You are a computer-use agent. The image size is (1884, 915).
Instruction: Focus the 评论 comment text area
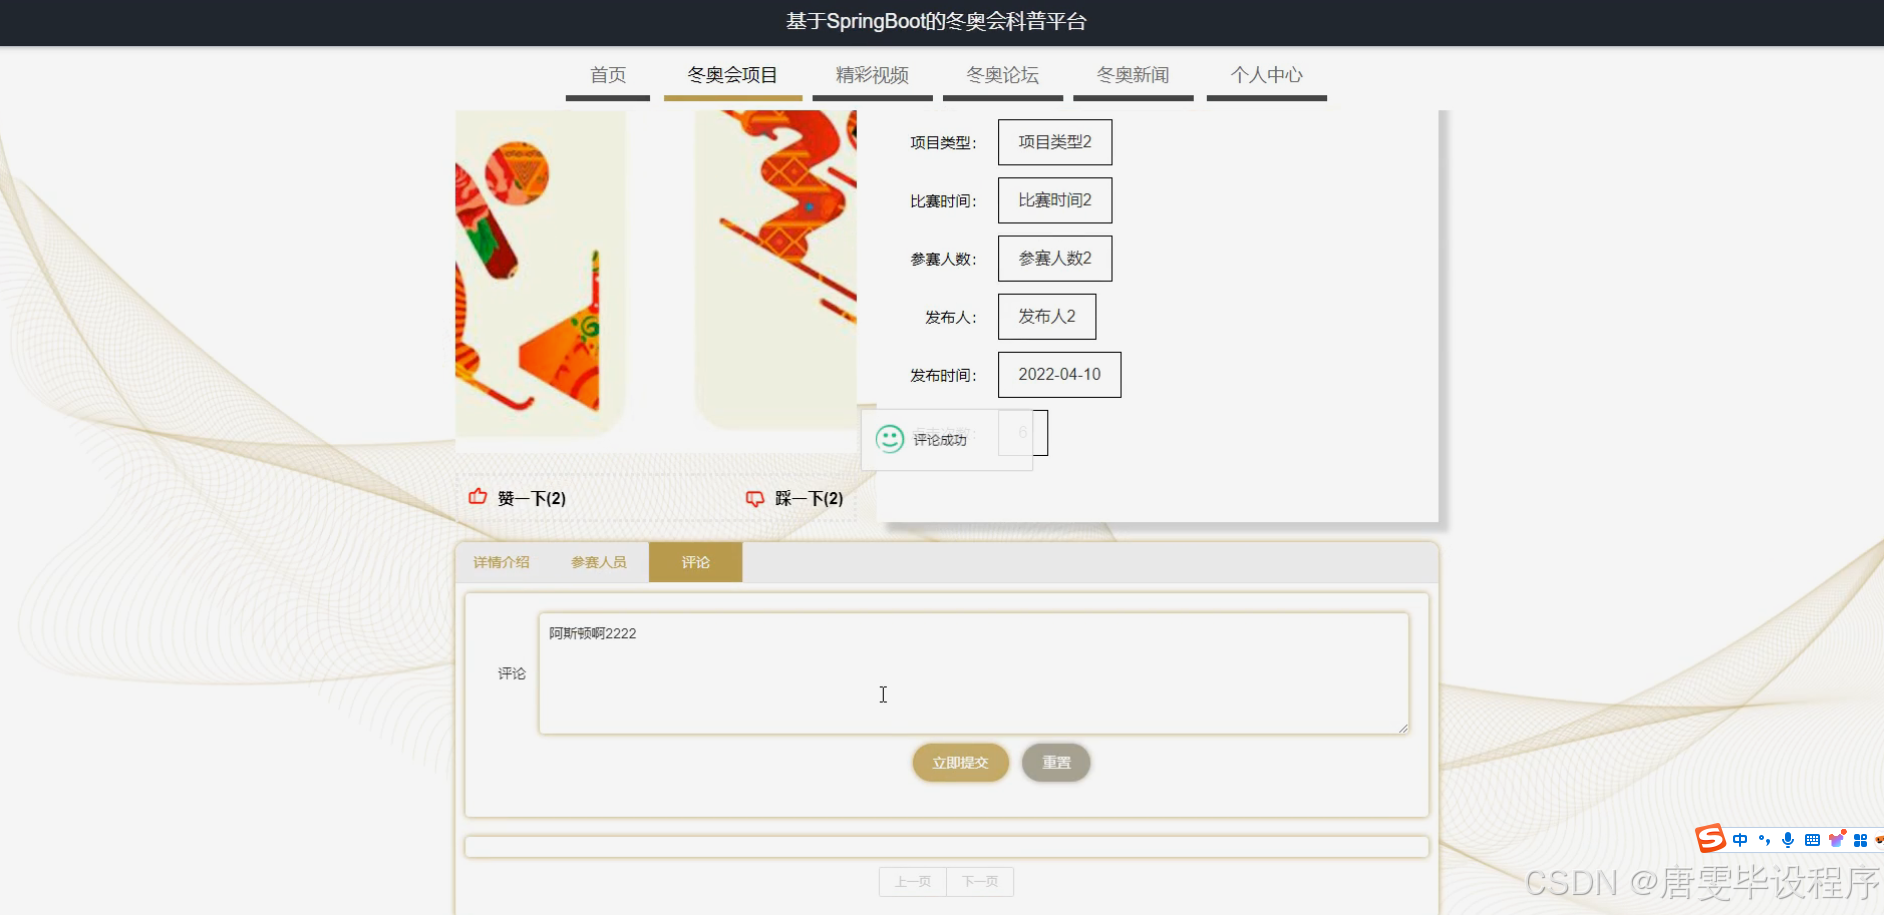(x=974, y=673)
